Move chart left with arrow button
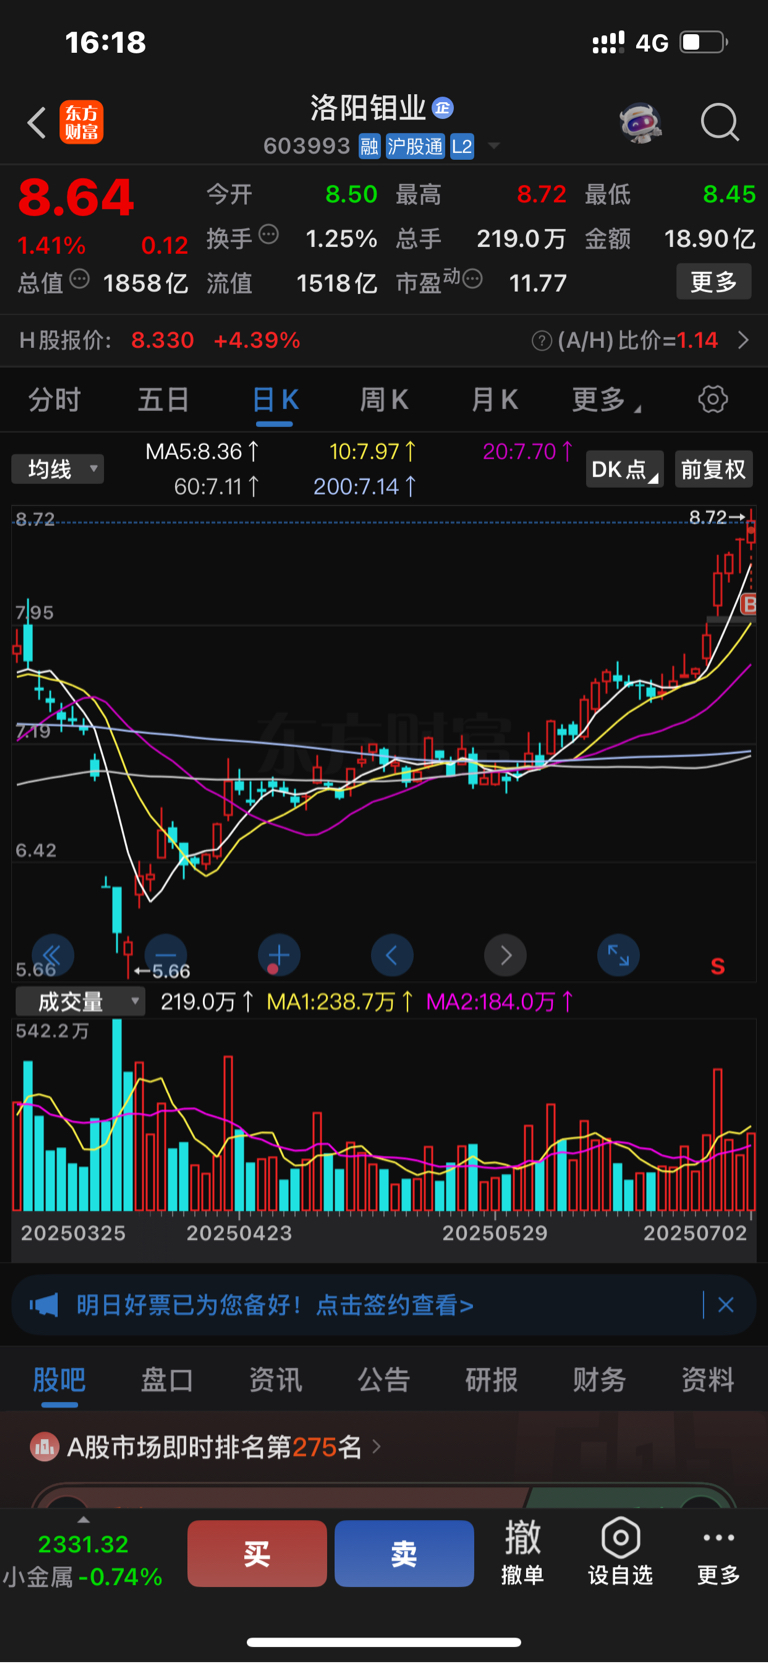 click(392, 956)
